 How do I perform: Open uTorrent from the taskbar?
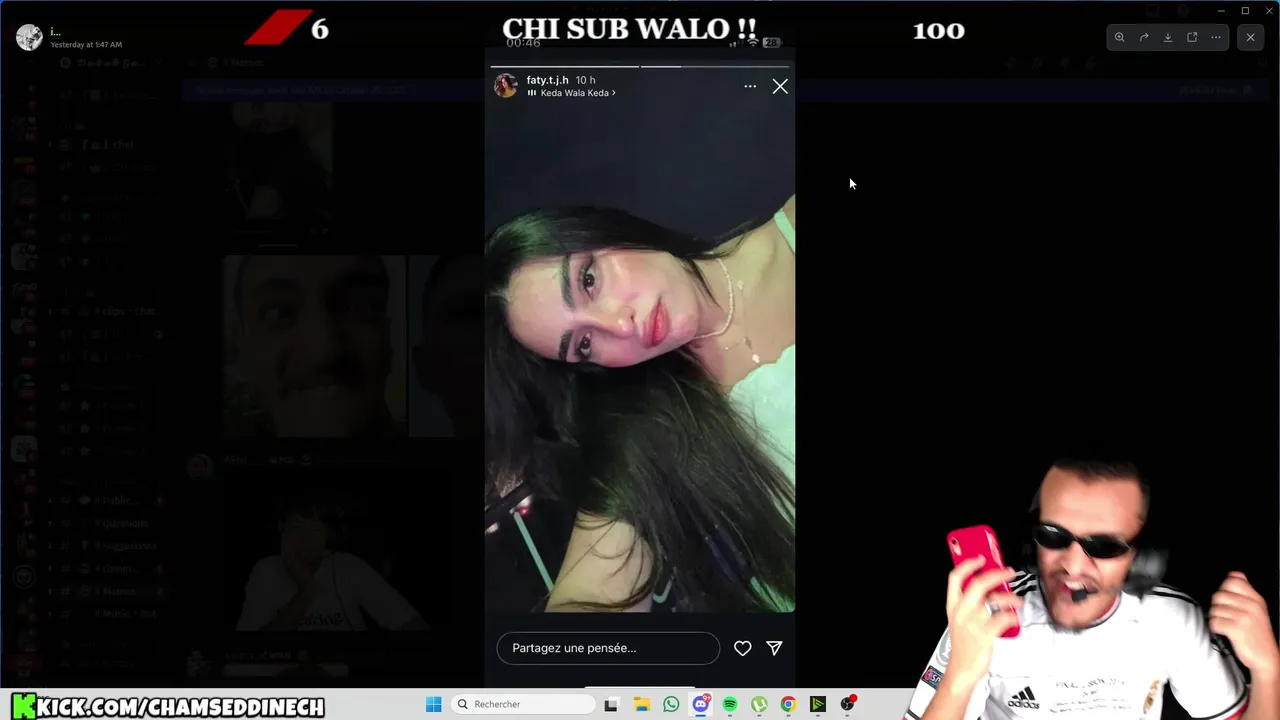point(759,704)
